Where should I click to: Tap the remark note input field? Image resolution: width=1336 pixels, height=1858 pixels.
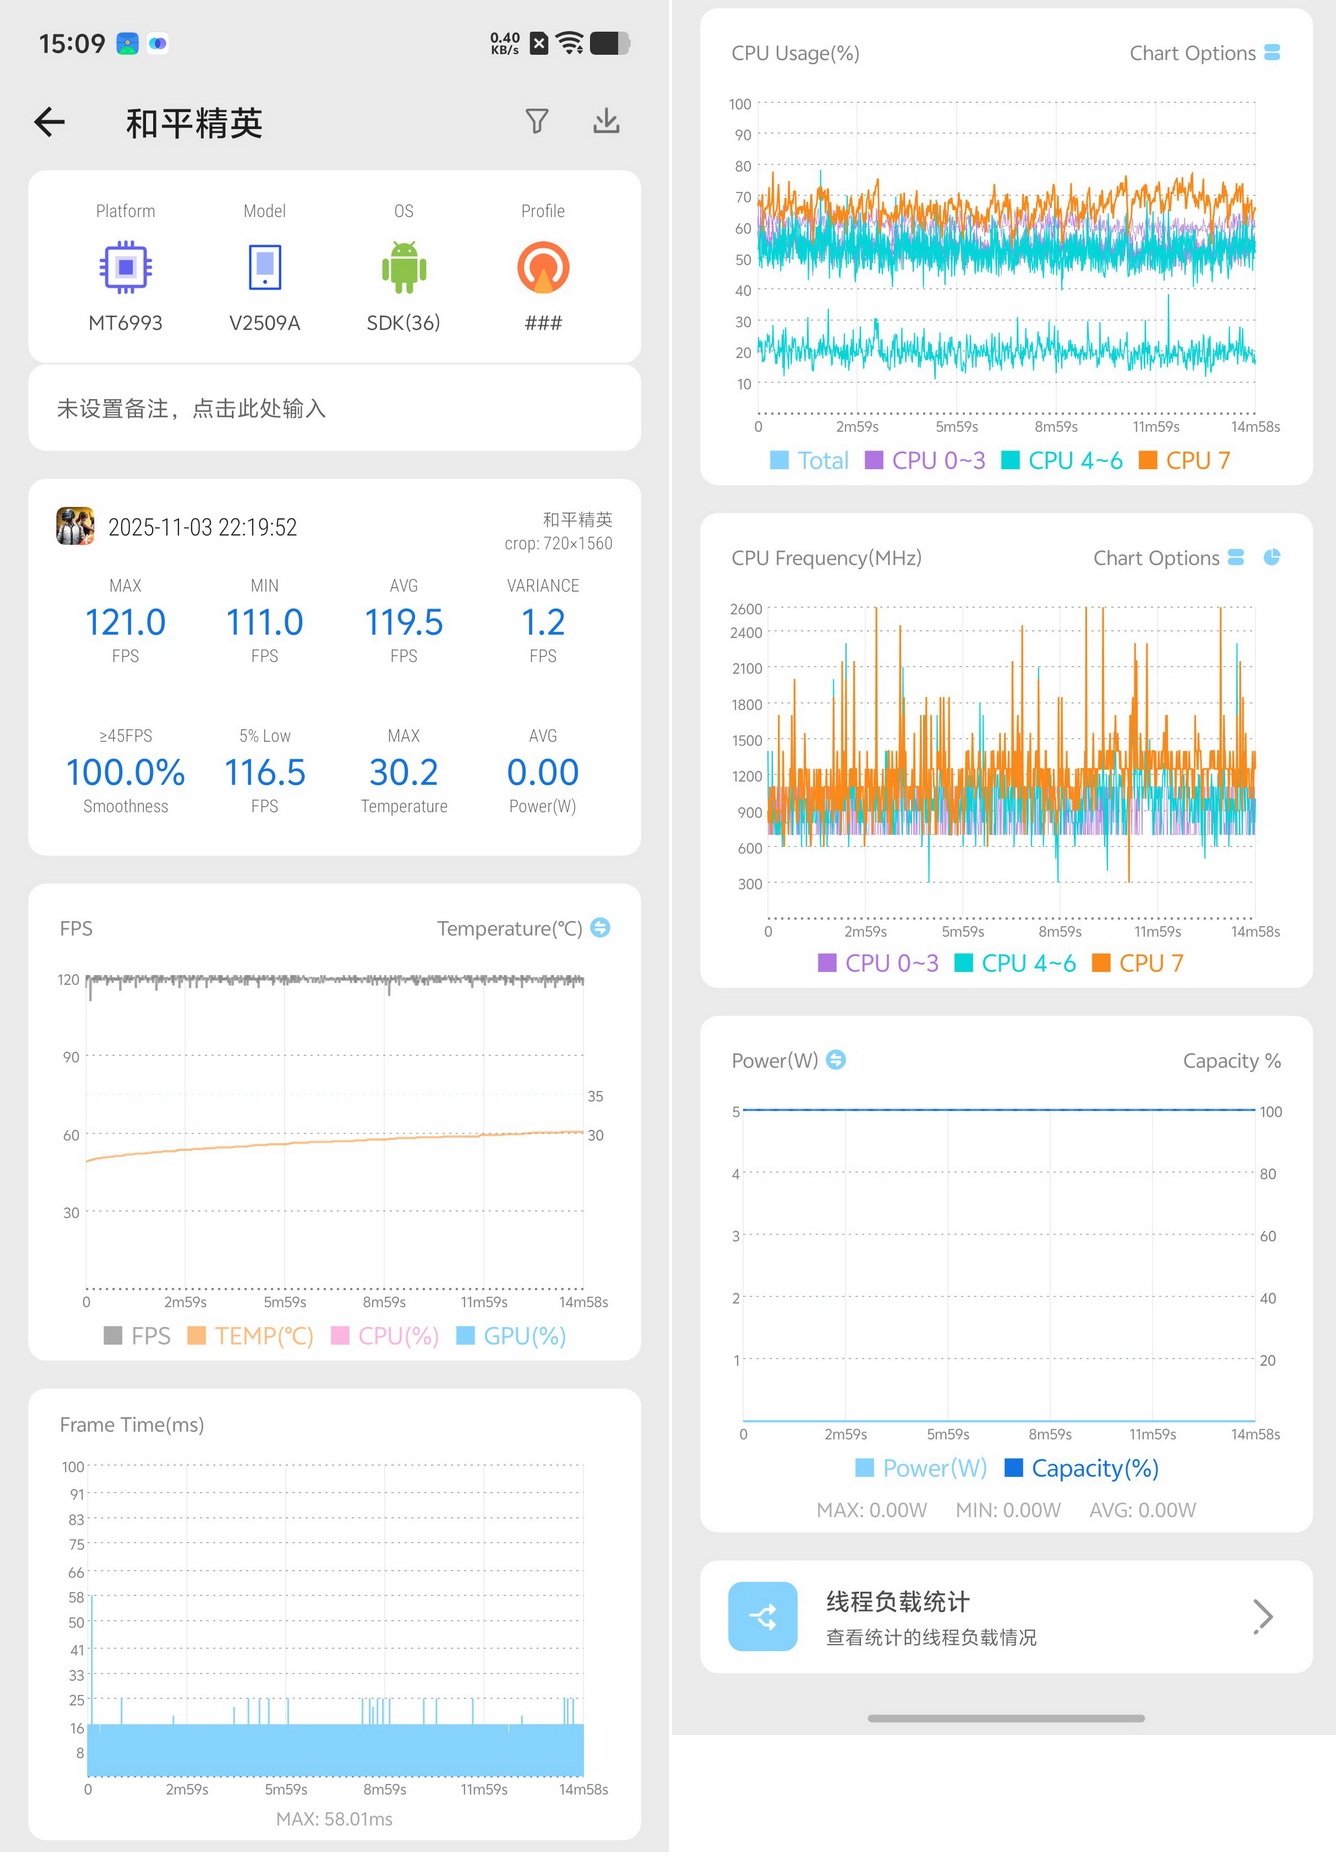click(x=334, y=408)
